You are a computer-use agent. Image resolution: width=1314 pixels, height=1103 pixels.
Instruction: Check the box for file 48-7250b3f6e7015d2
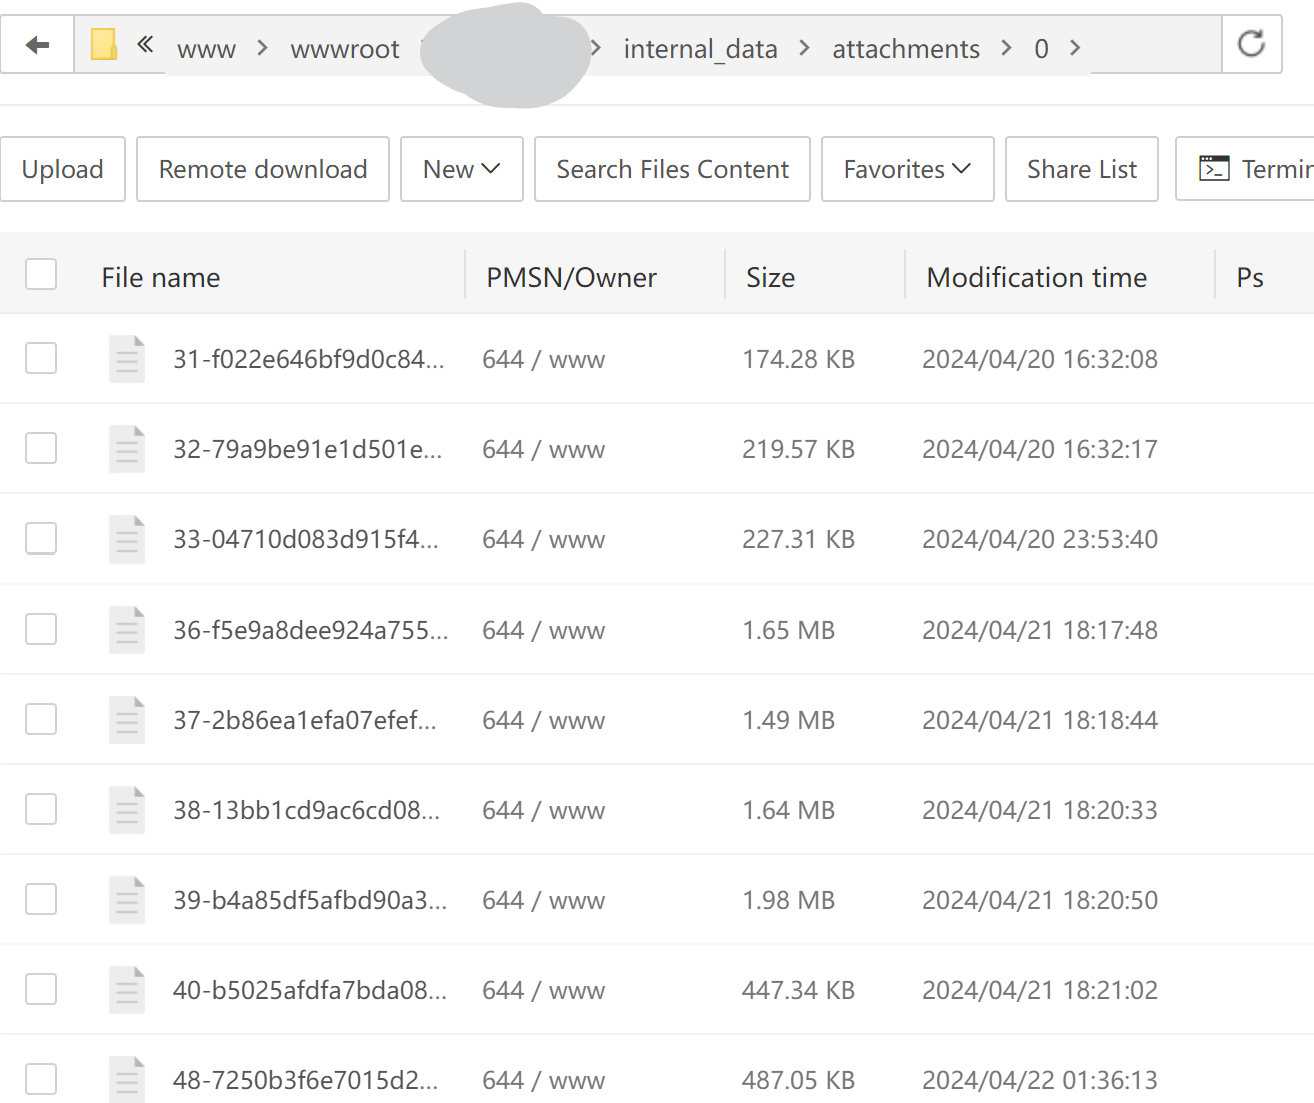pos(41,1079)
